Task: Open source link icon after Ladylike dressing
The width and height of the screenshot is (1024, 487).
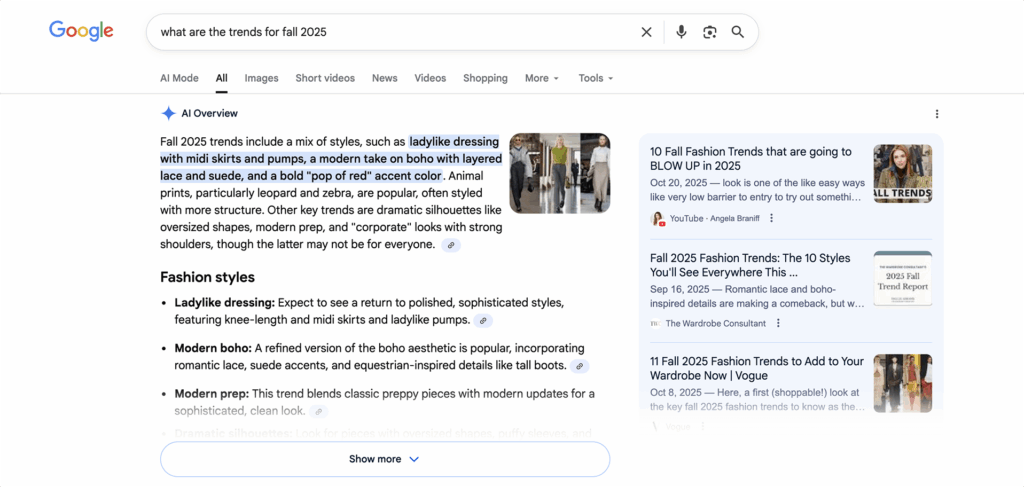Action: coord(483,321)
